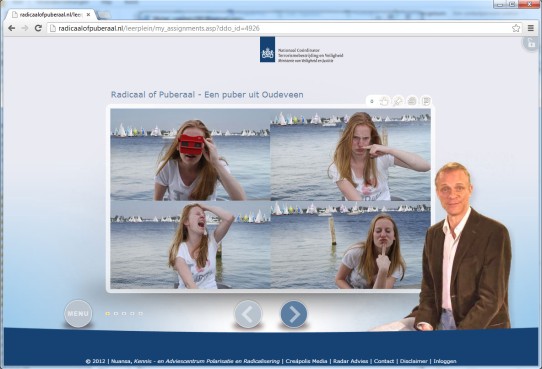Viewport: 542px width, 369px height.
Task: Click the lock icon at top right
Action: click(531, 44)
